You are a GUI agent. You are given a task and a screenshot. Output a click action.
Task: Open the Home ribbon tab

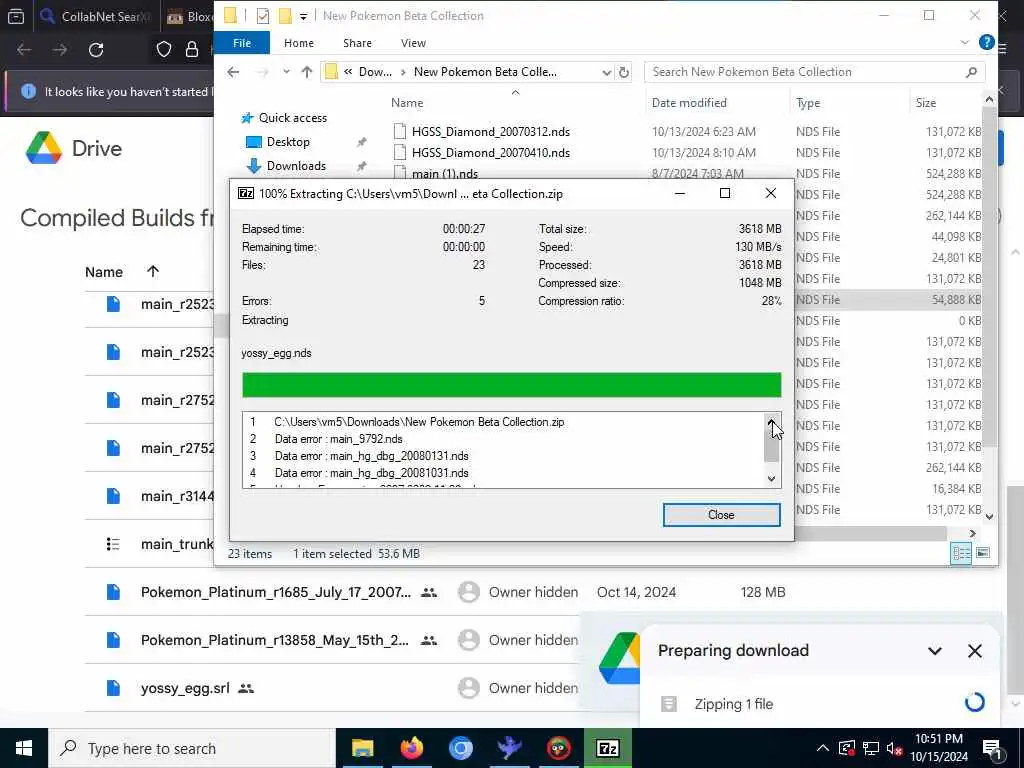click(298, 43)
